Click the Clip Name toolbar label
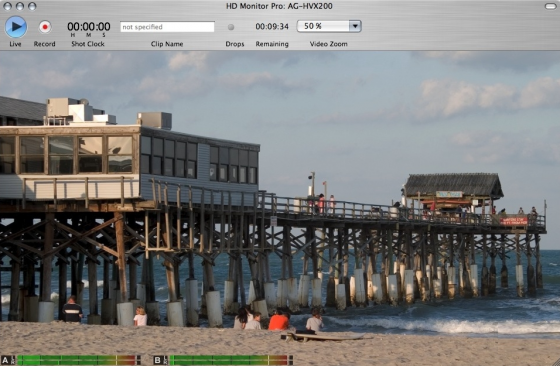The image size is (560, 366). (167, 44)
